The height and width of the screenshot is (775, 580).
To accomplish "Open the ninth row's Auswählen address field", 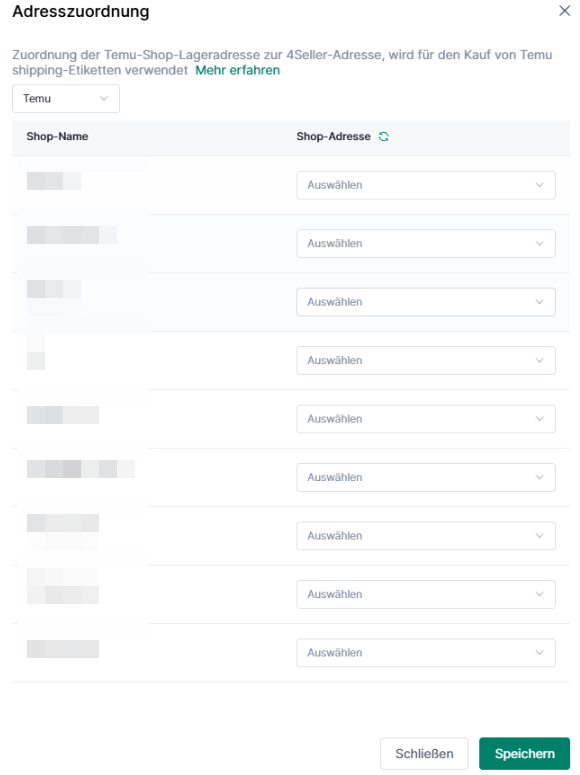I will click(426, 652).
